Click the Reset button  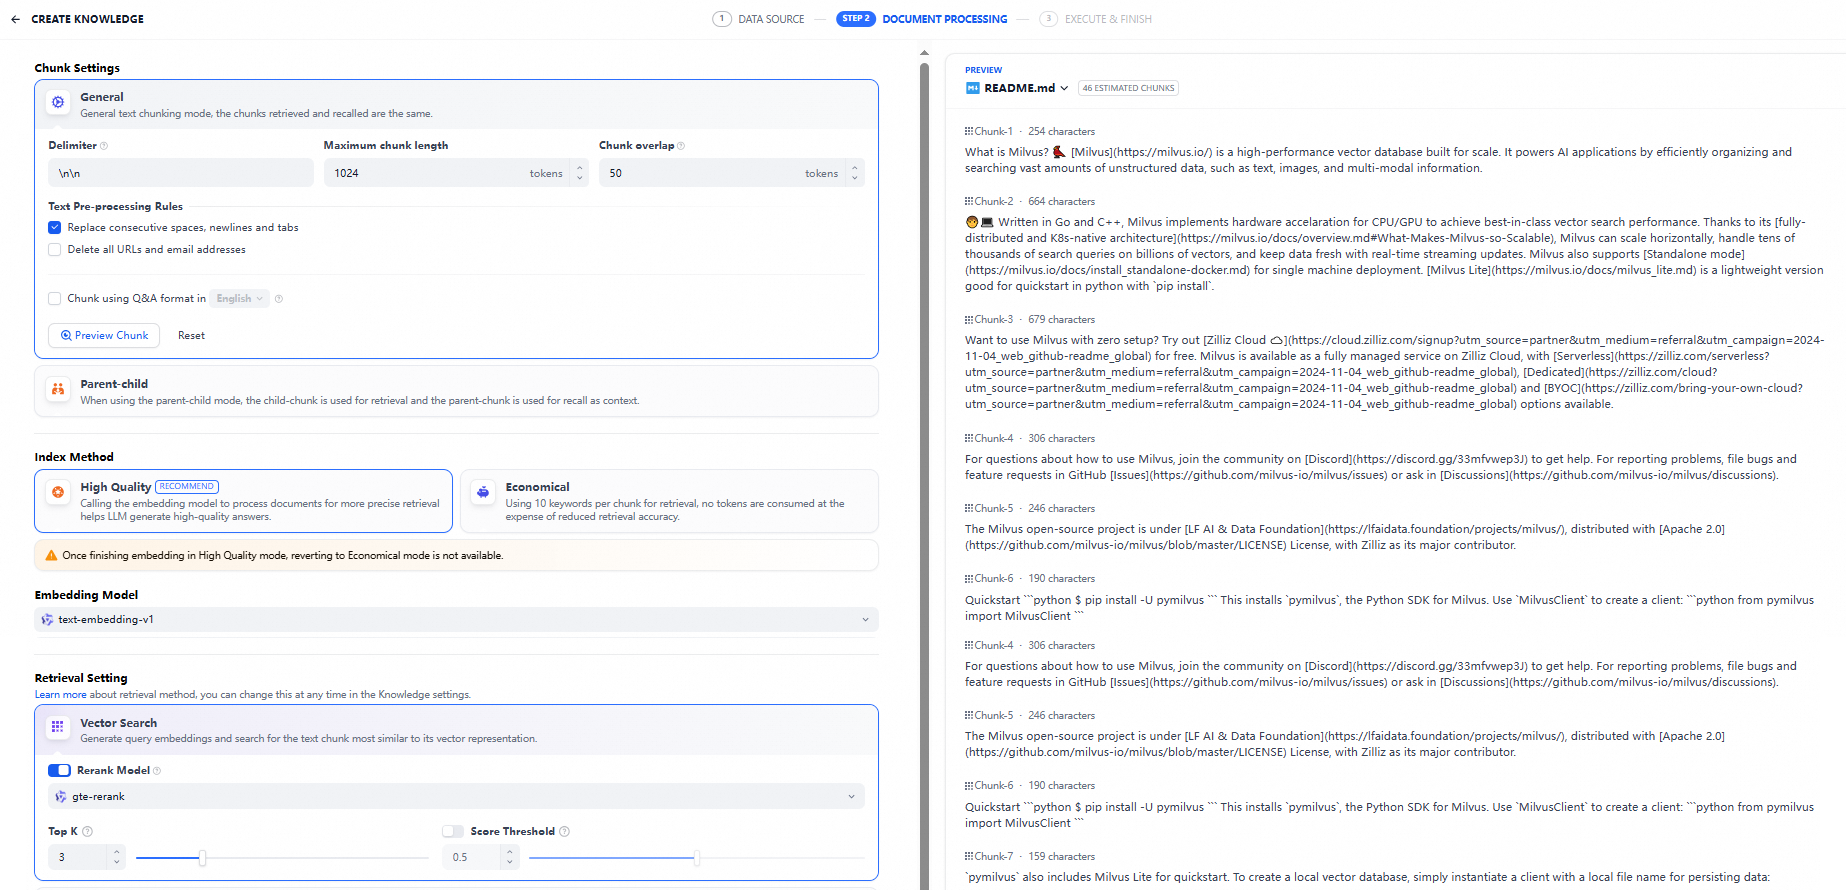[x=191, y=336]
